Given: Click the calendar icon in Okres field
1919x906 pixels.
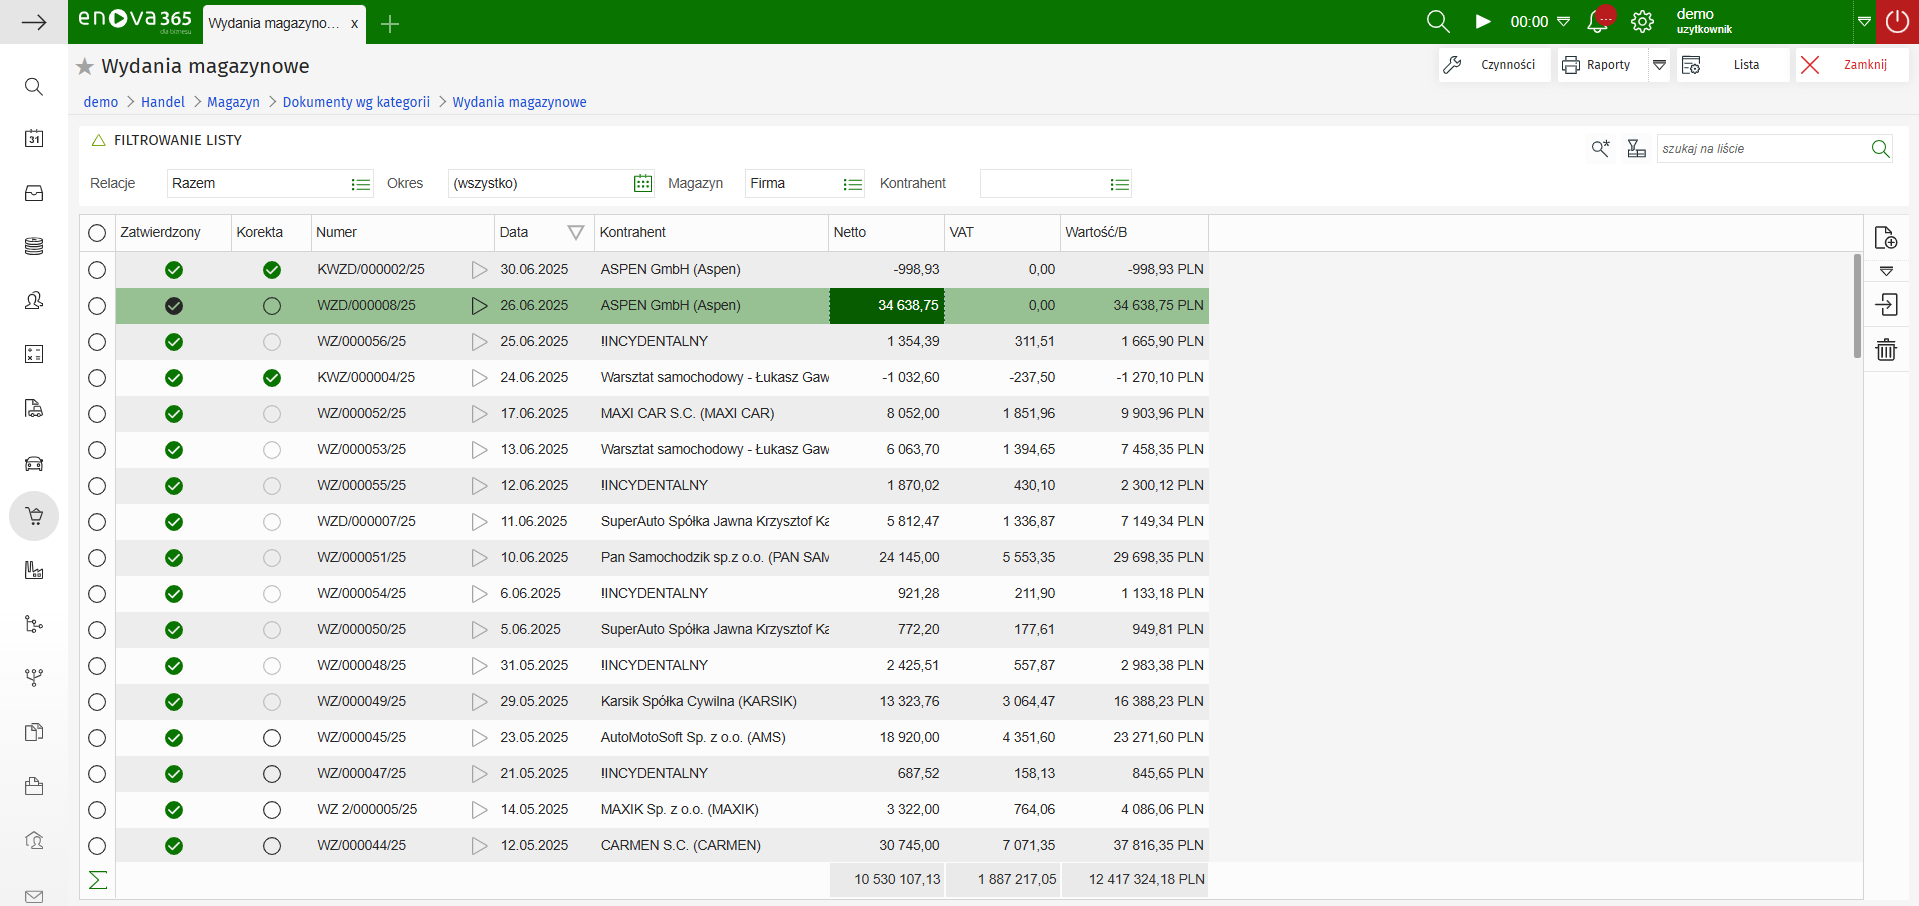Looking at the screenshot, I should click(x=642, y=184).
